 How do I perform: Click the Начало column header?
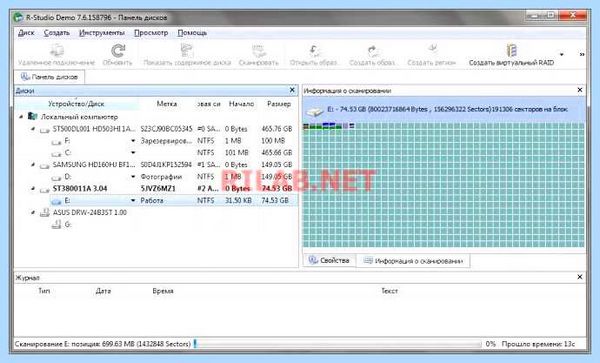[x=241, y=104]
